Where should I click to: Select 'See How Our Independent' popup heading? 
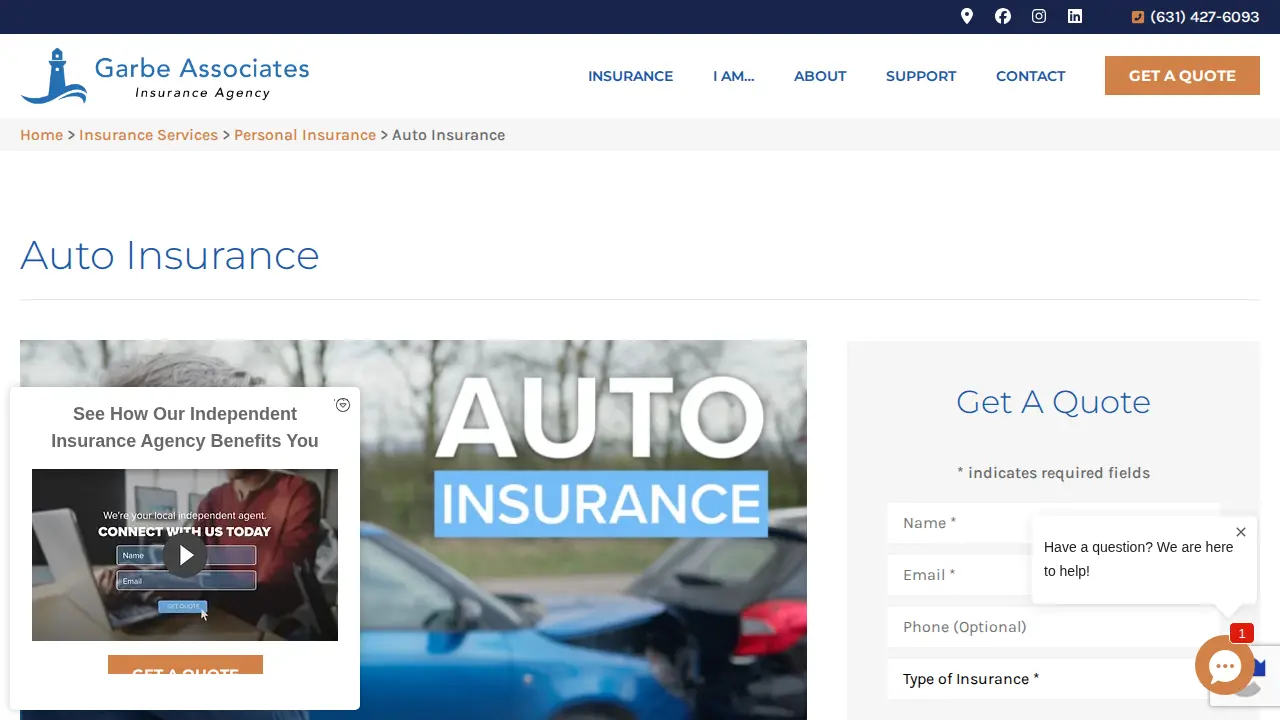(185, 427)
